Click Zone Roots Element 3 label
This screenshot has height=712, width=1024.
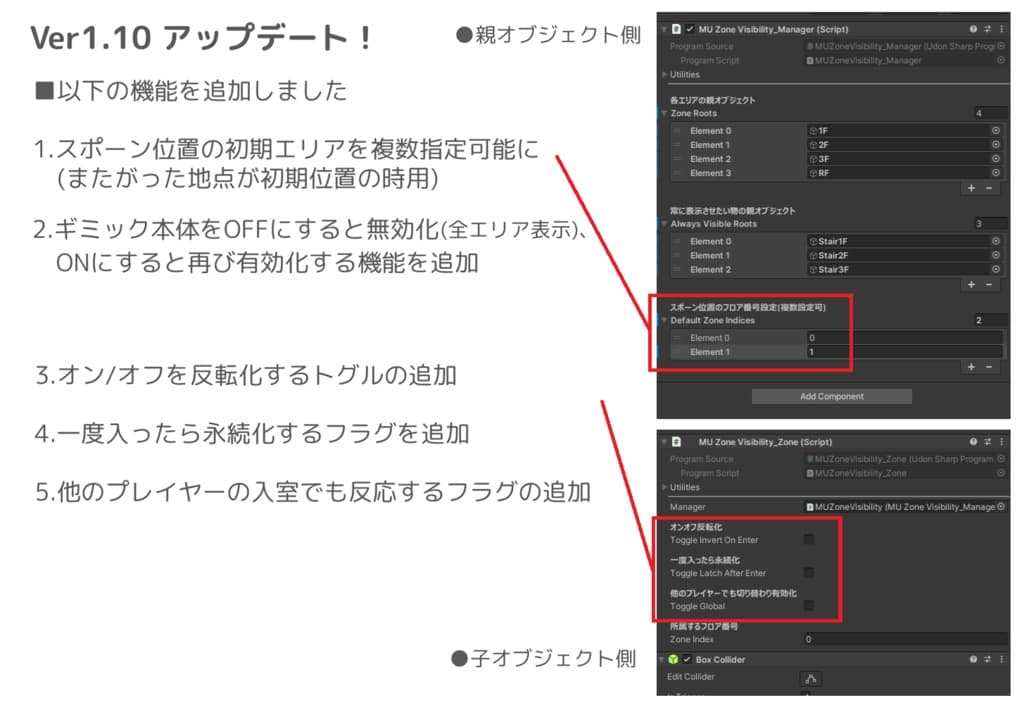tap(711, 173)
